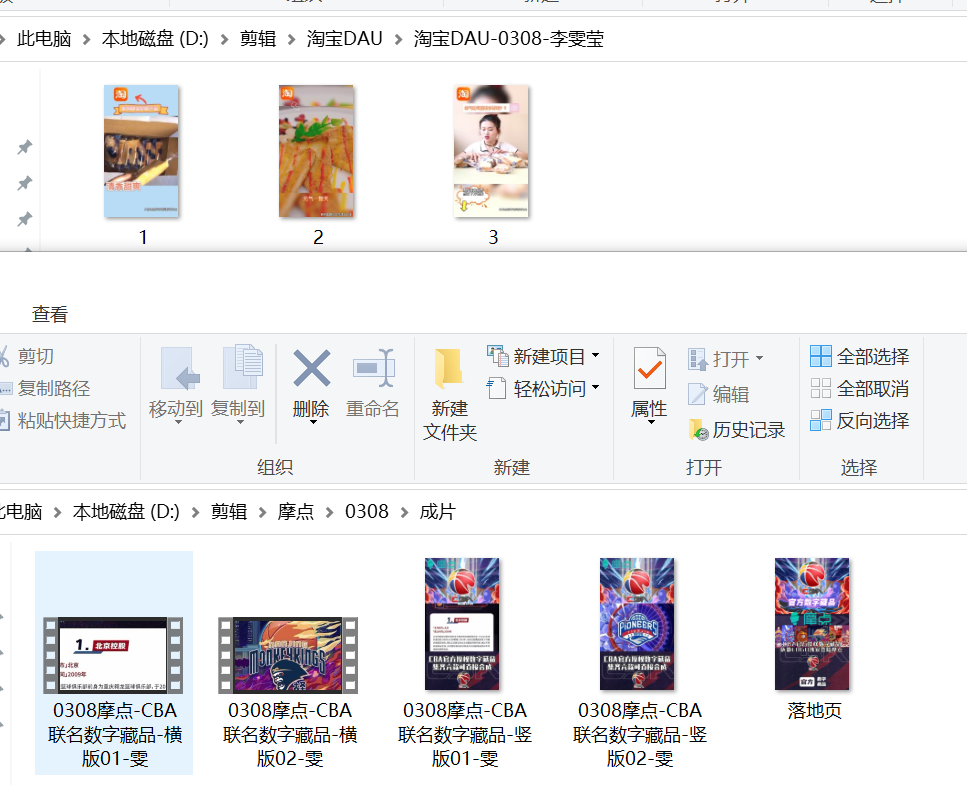This screenshot has height=785, width=967.
Task: Open Properties (属性) checkmark icon
Action: pos(649,368)
